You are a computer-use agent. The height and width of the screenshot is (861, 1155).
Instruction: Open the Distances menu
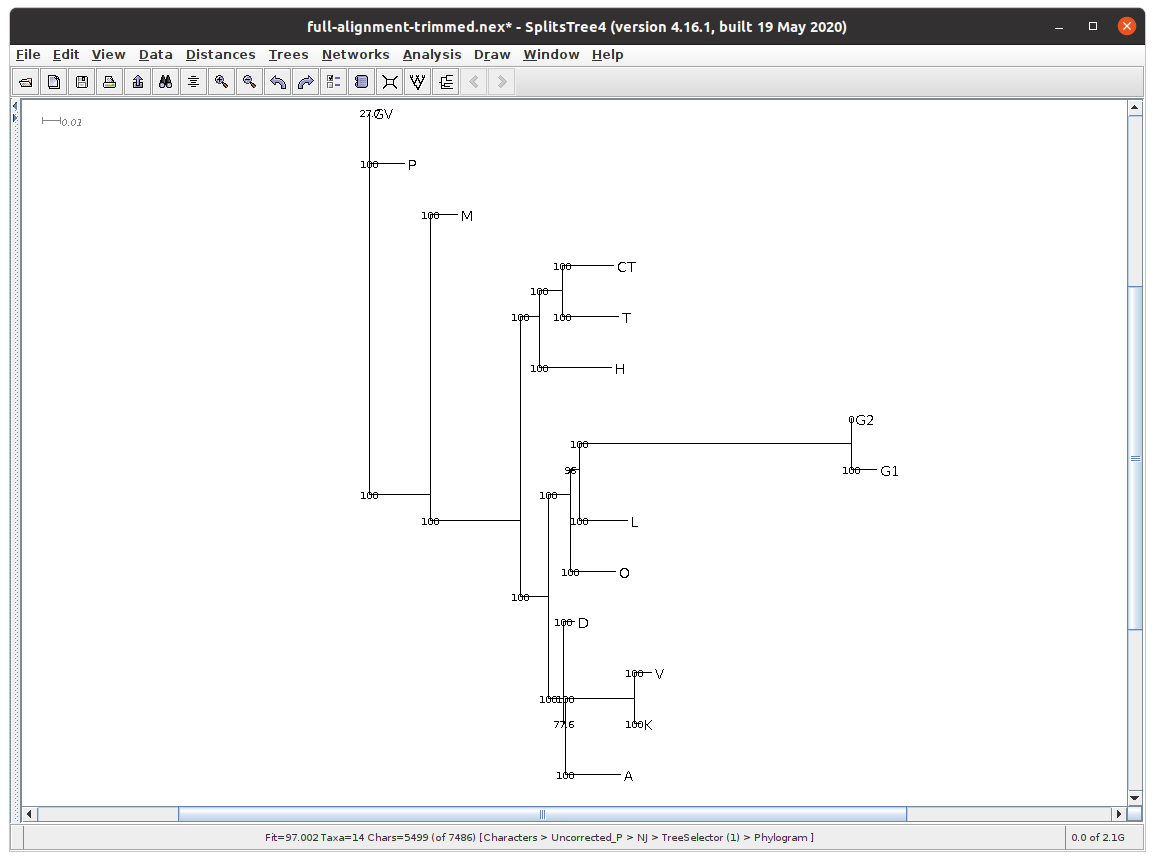(220, 55)
